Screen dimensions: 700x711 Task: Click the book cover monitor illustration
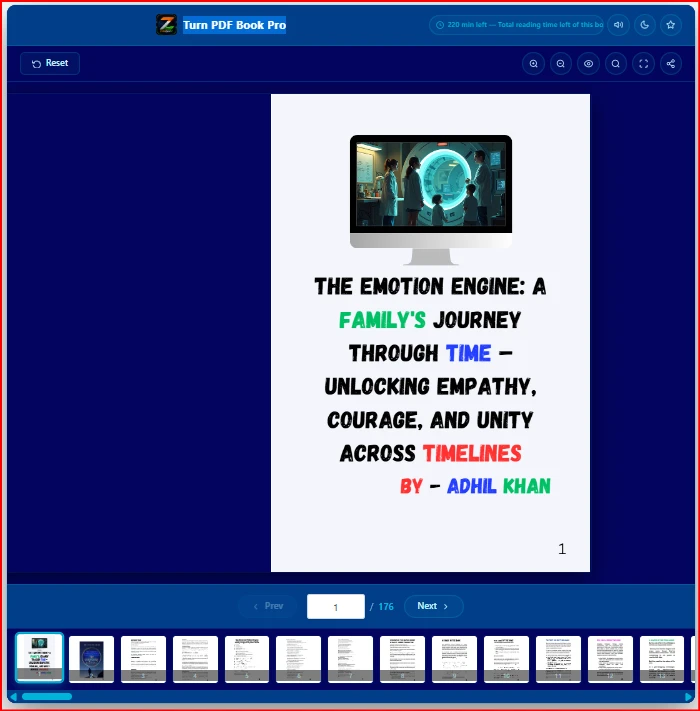[x=431, y=200]
